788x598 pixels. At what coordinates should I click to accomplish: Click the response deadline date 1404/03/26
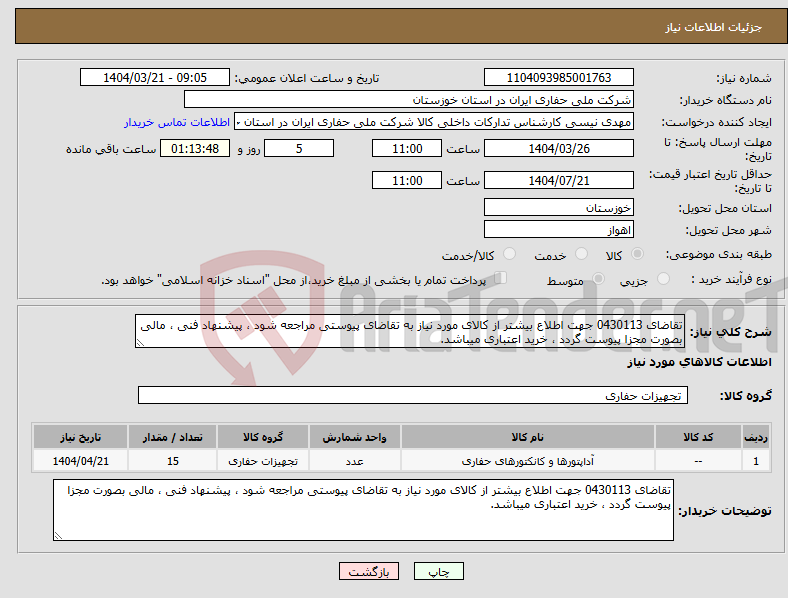tap(558, 148)
